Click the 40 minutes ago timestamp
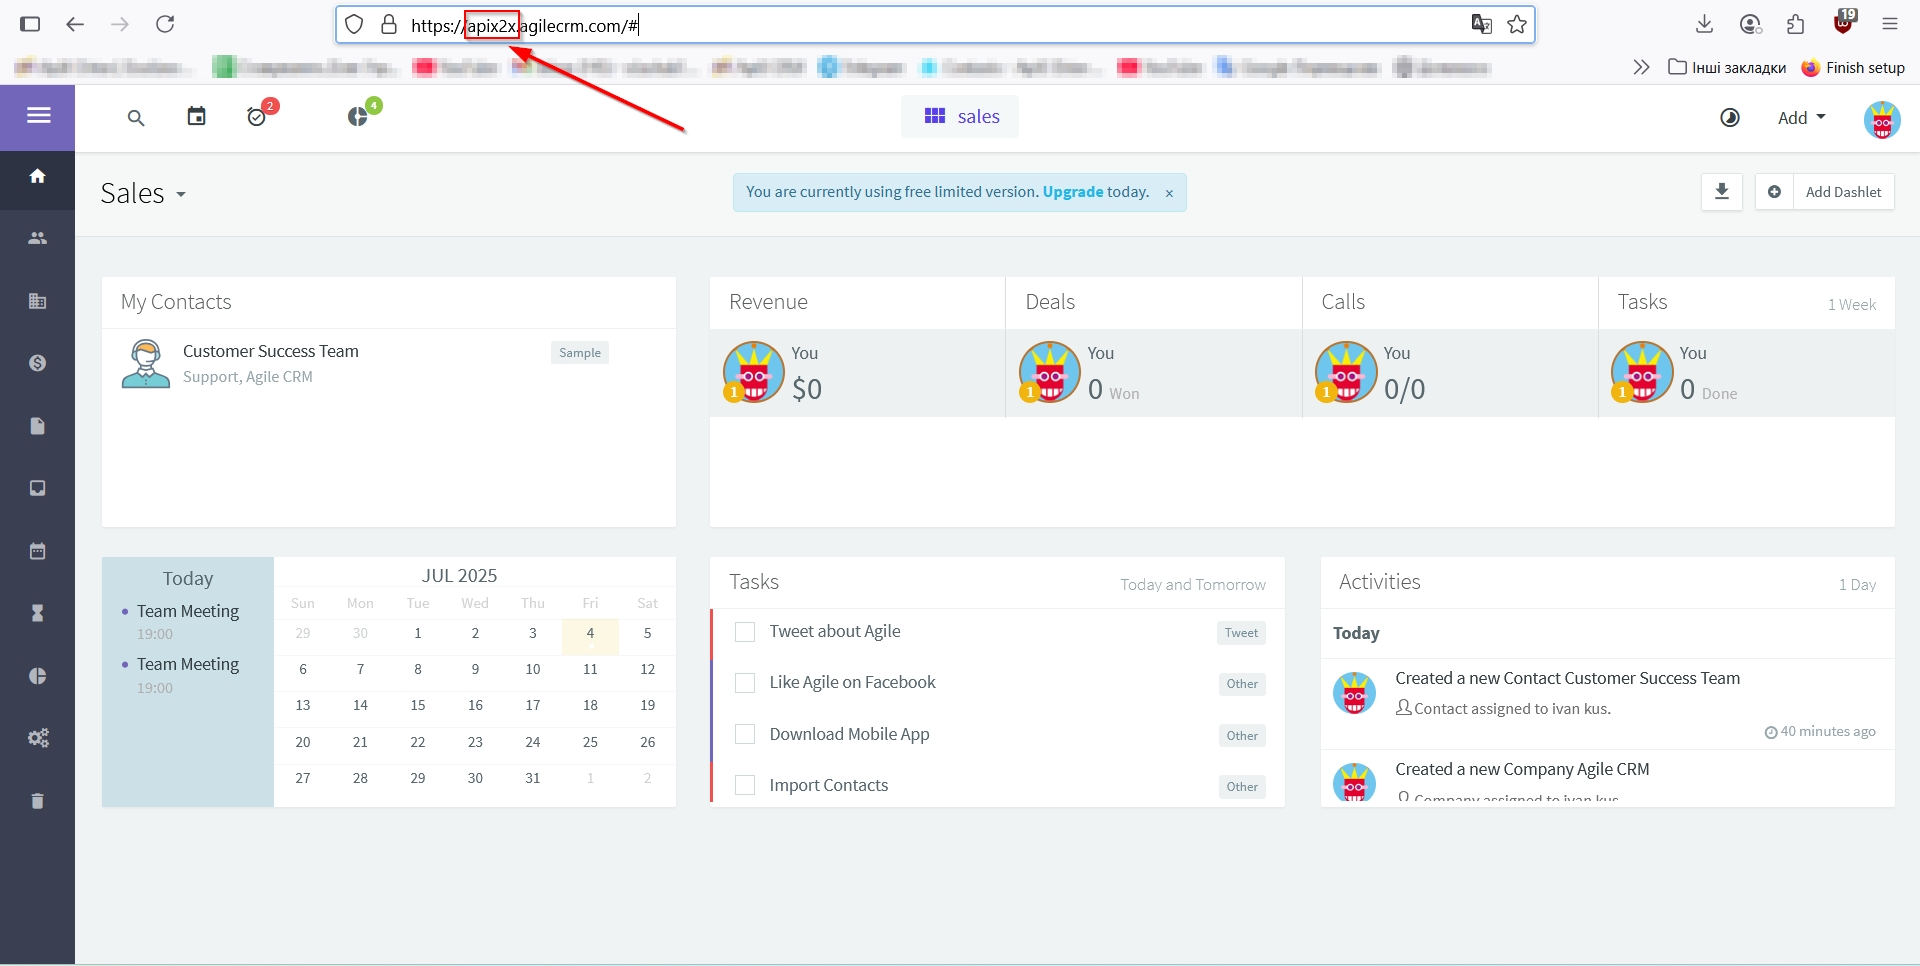The width and height of the screenshot is (1920, 966). pos(1821,732)
